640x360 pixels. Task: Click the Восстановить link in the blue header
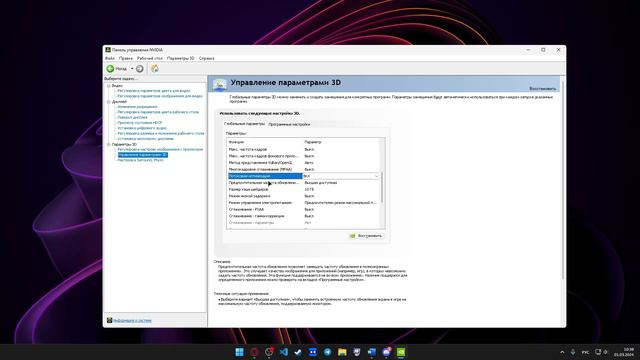[542, 89]
